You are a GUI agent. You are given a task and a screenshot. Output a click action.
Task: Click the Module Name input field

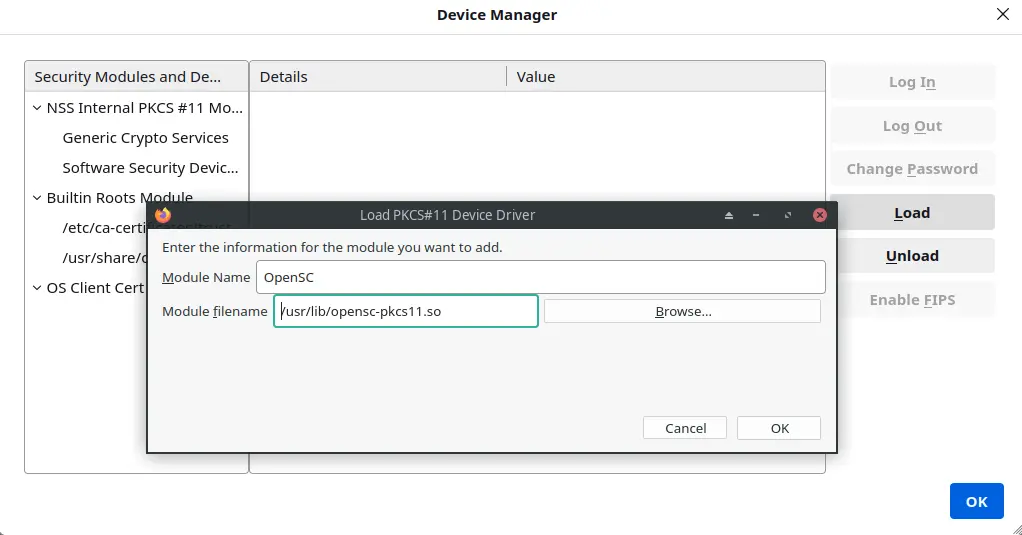(540, 277)
